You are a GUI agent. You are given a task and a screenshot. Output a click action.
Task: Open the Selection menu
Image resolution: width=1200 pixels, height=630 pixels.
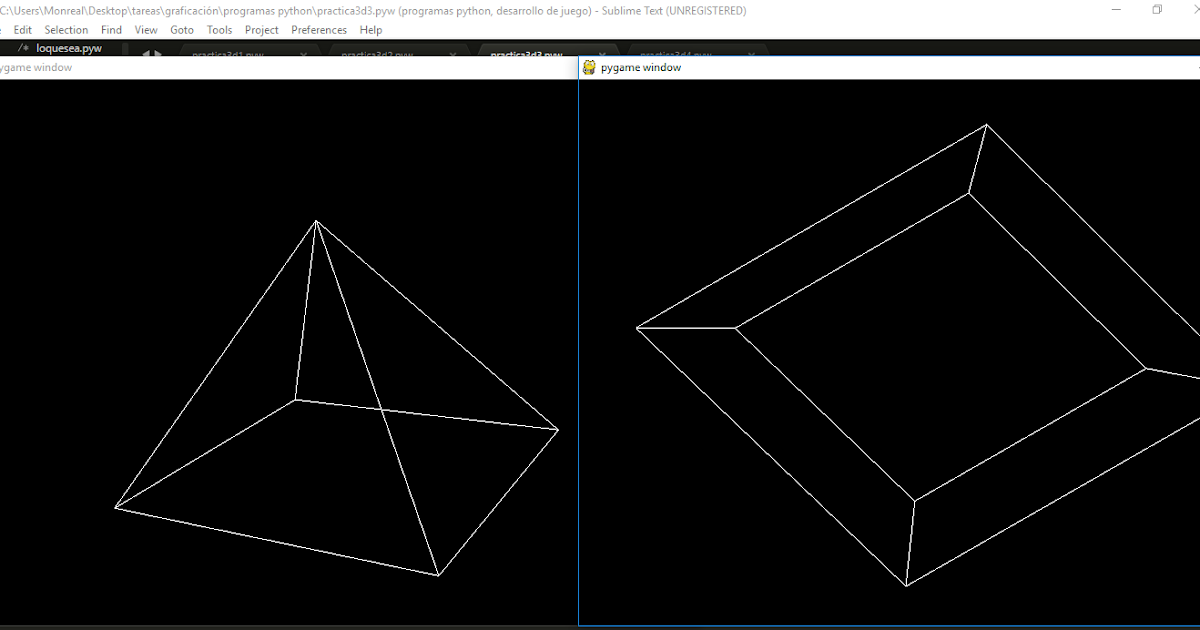[x=66, y=29]
